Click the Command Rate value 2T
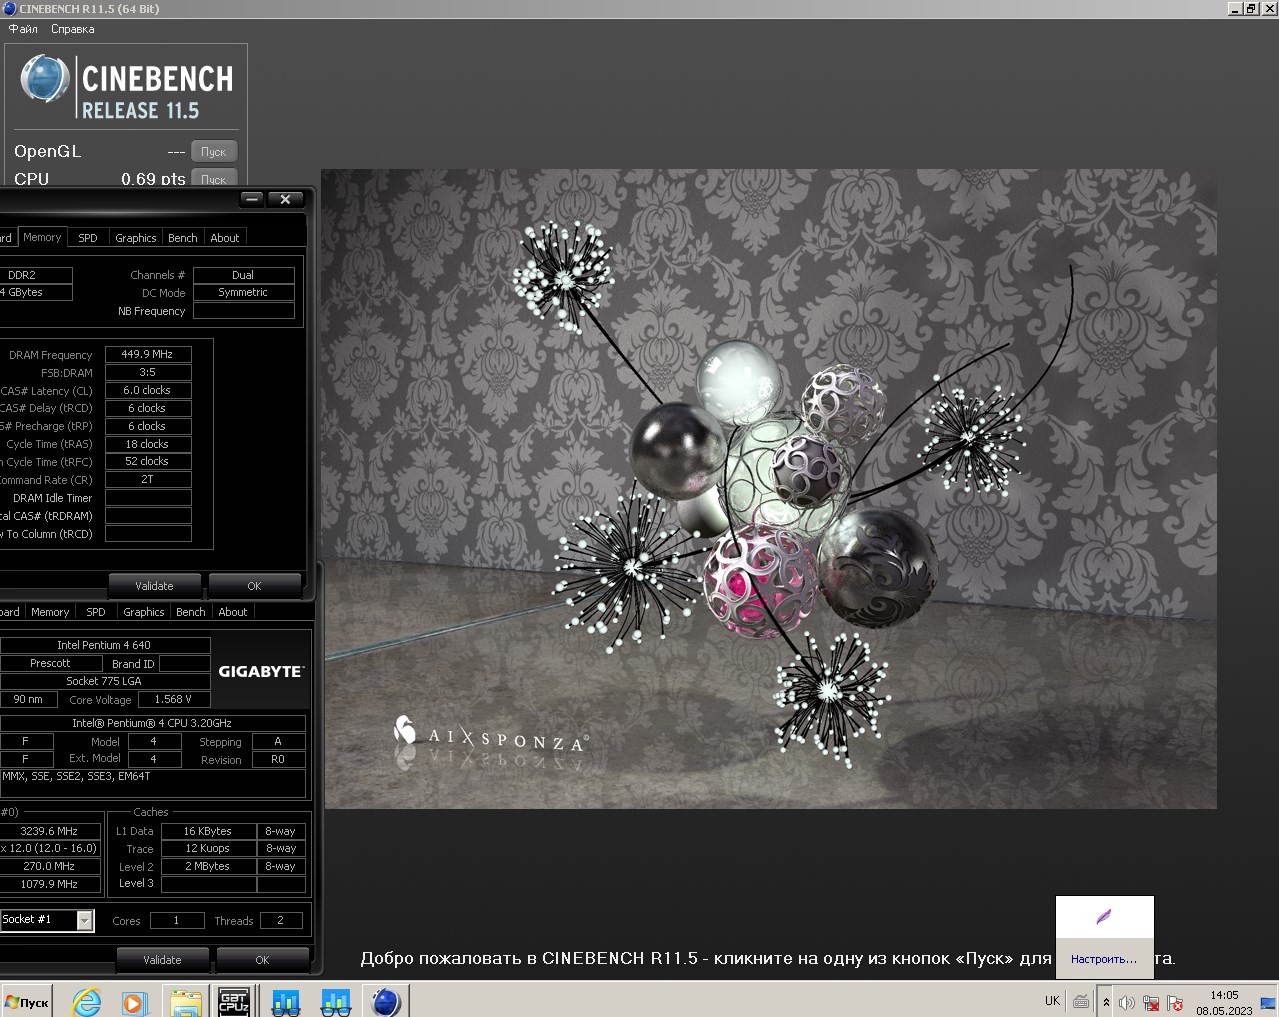The height and width of the screenshot is (1017, 1279). (148, 480)
